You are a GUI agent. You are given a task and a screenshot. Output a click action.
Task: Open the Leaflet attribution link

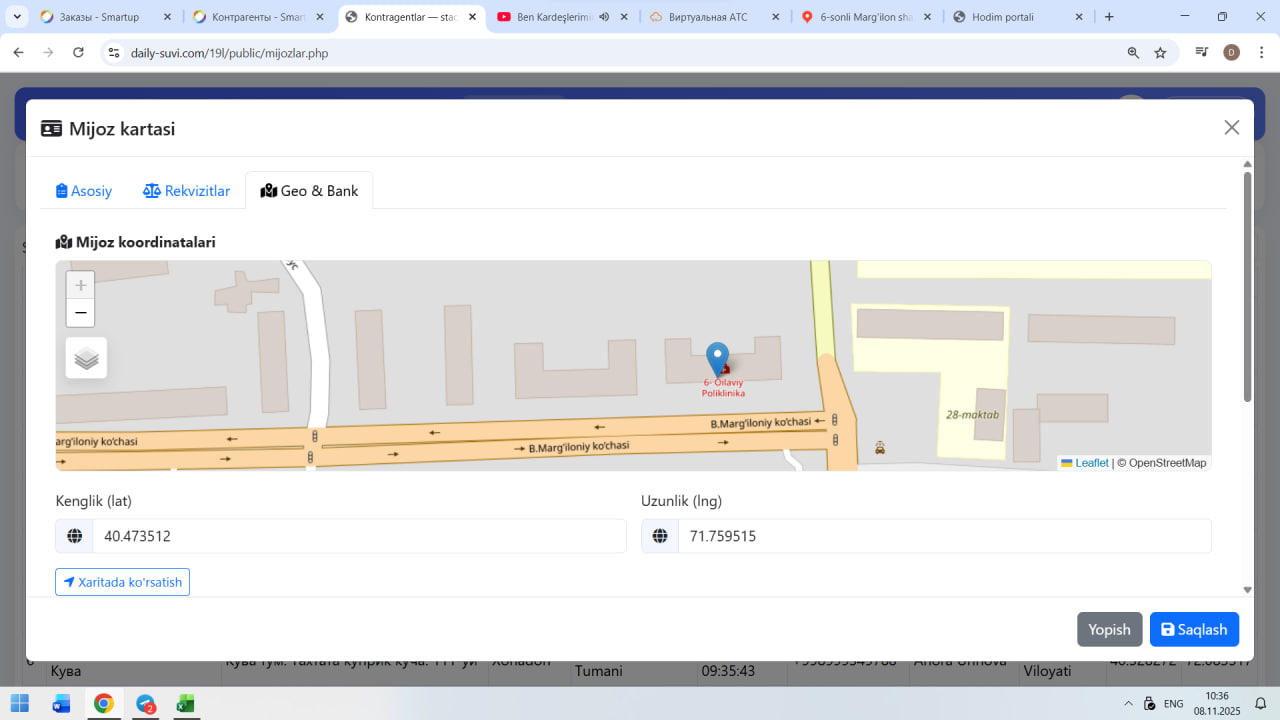coord(1091,463)
